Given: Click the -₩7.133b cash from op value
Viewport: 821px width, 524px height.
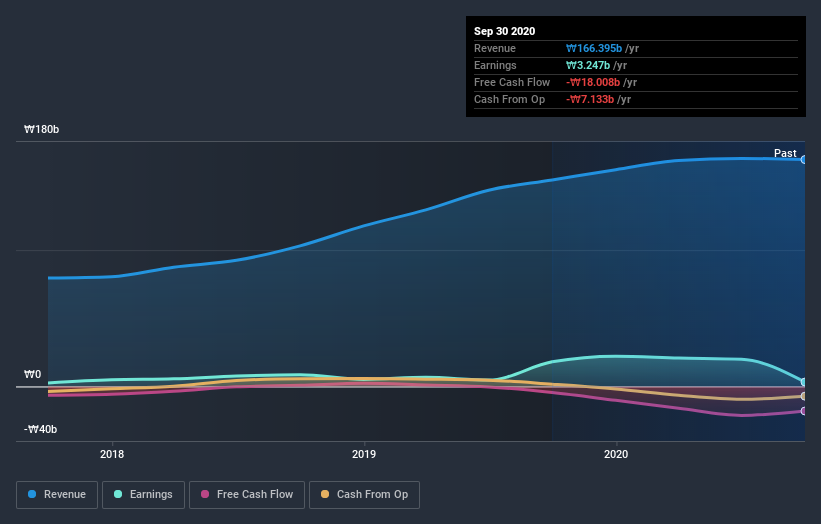Looking at the screenshot, I should pyautogui.click(x=590, y=99).
